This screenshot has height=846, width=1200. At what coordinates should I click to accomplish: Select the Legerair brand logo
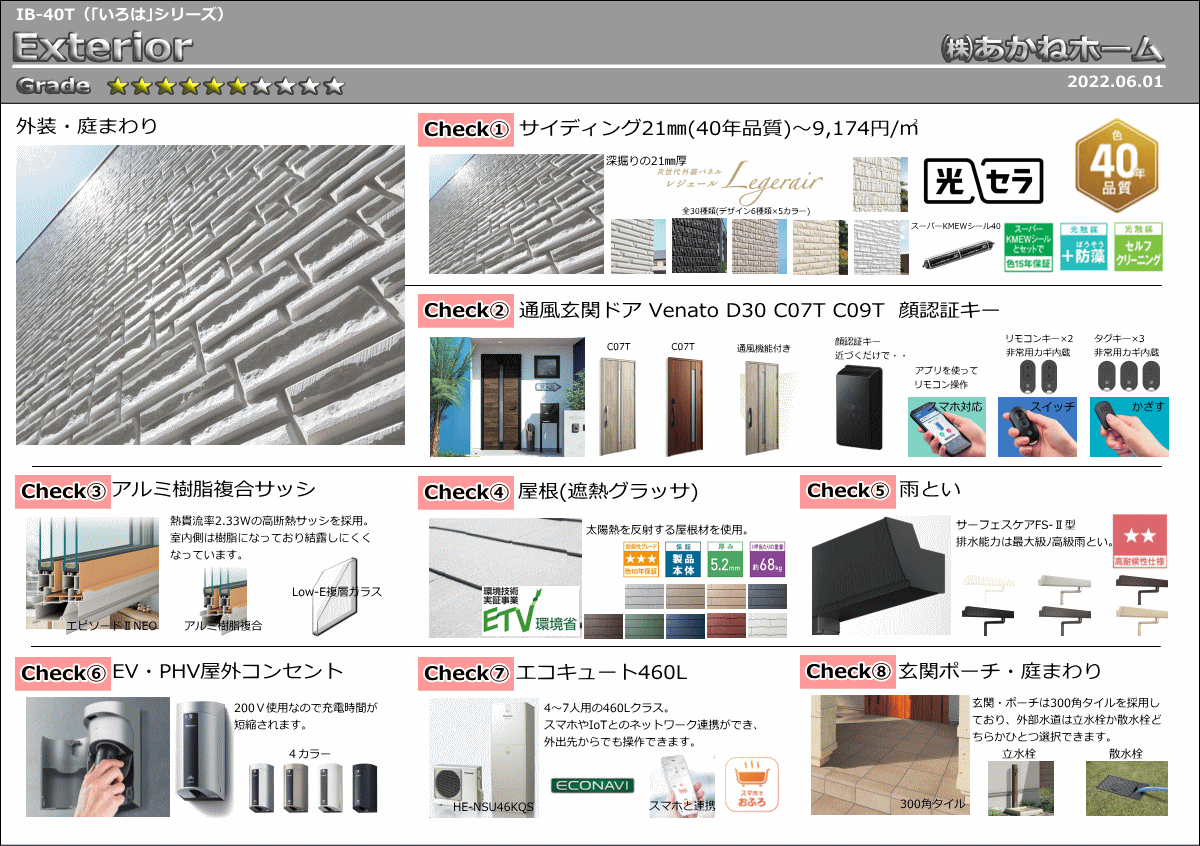[739, 180]
